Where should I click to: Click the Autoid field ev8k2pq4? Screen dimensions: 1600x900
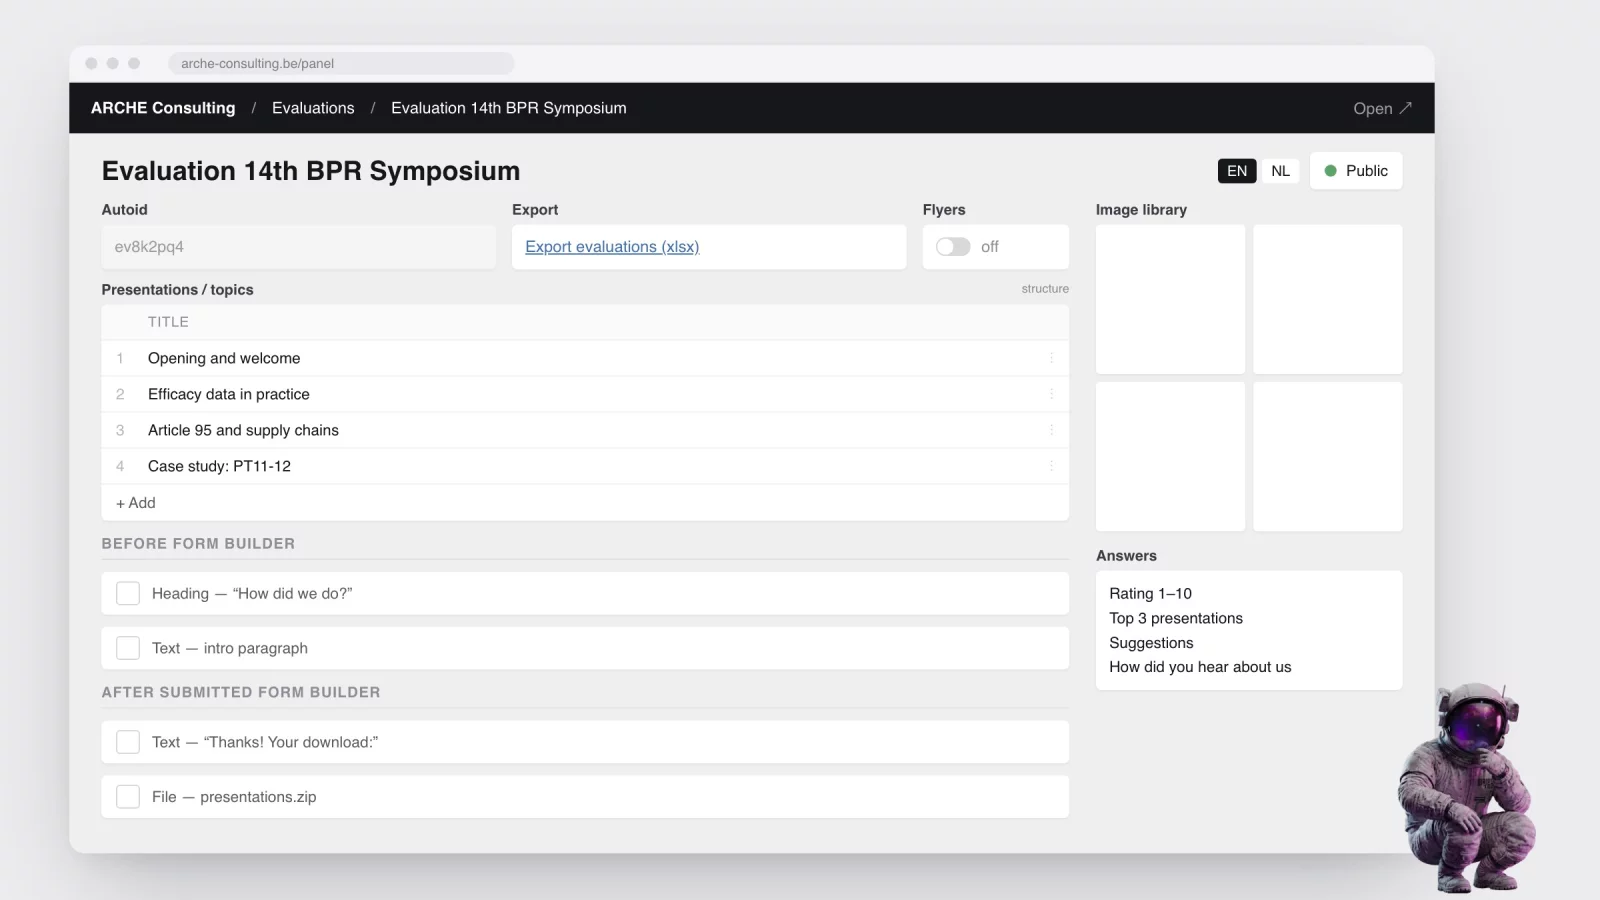(298, 247)
